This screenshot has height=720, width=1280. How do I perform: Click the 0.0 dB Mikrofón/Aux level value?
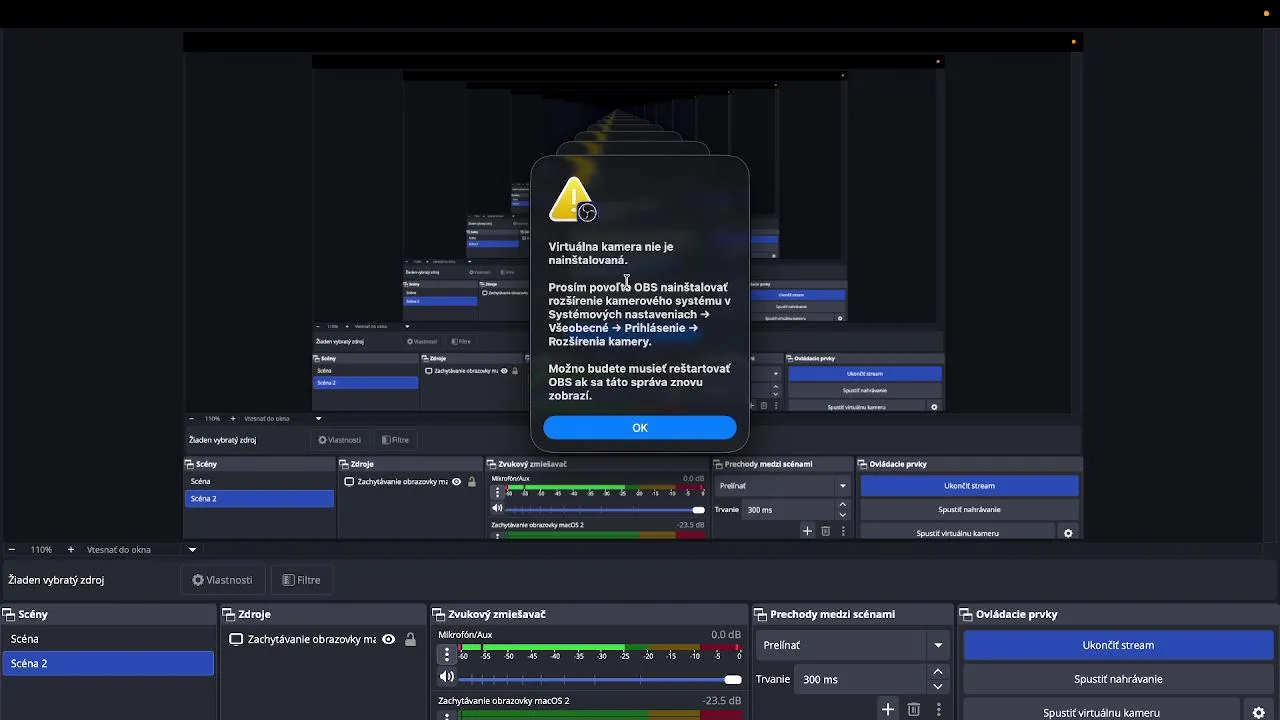click(x=726, y=635)
